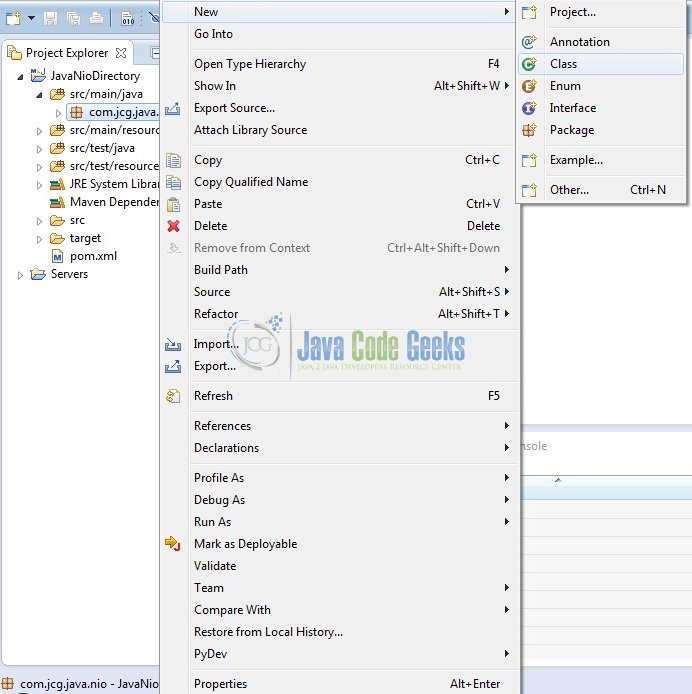
Task: Open the References submenu
Action: [x=338, y=426]
